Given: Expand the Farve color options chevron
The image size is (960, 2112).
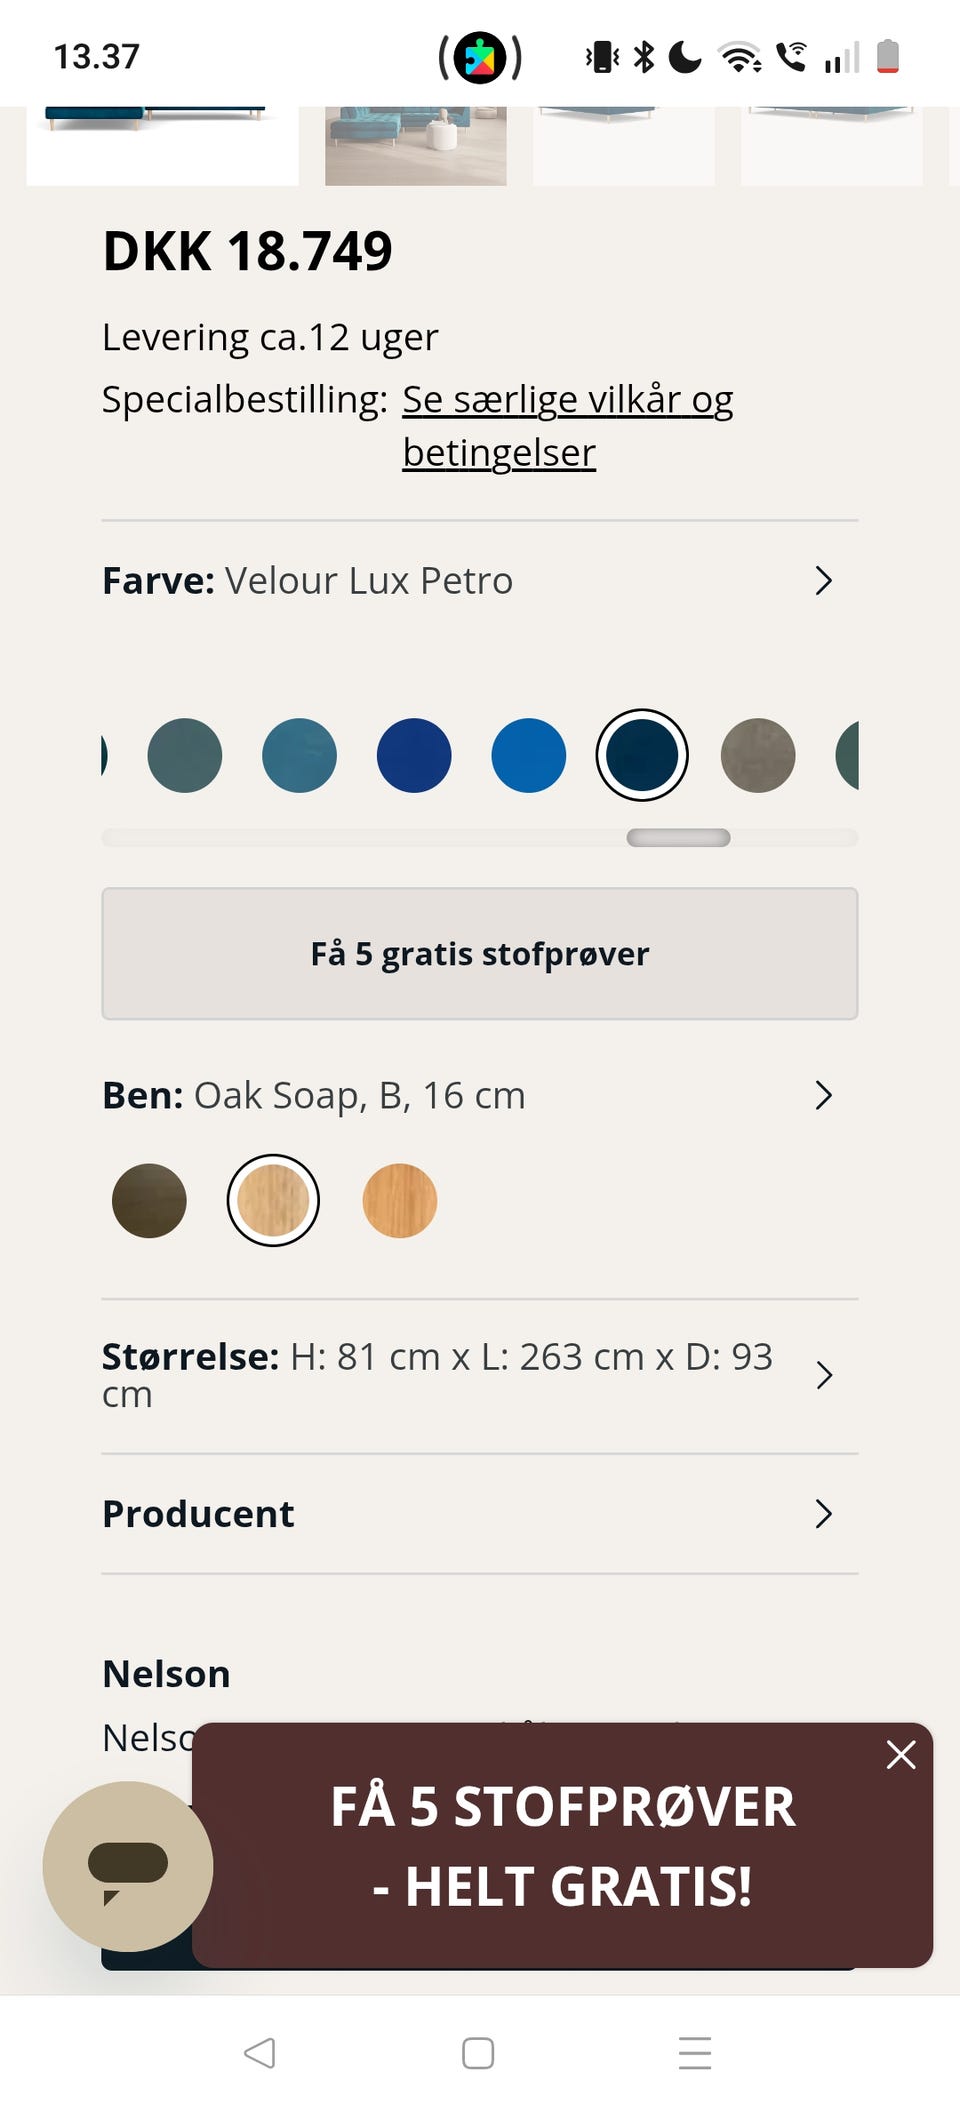Looking at the screenshot, I should (x=823, y=581).
